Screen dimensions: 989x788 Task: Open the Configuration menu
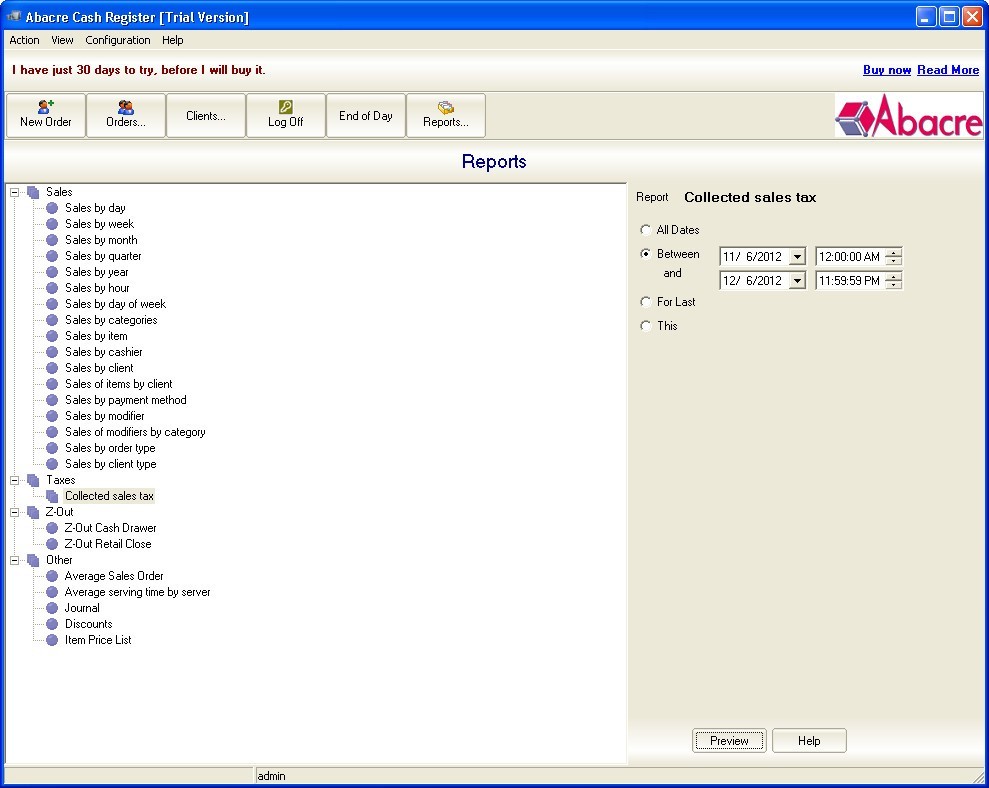click(x=117, y=40)
